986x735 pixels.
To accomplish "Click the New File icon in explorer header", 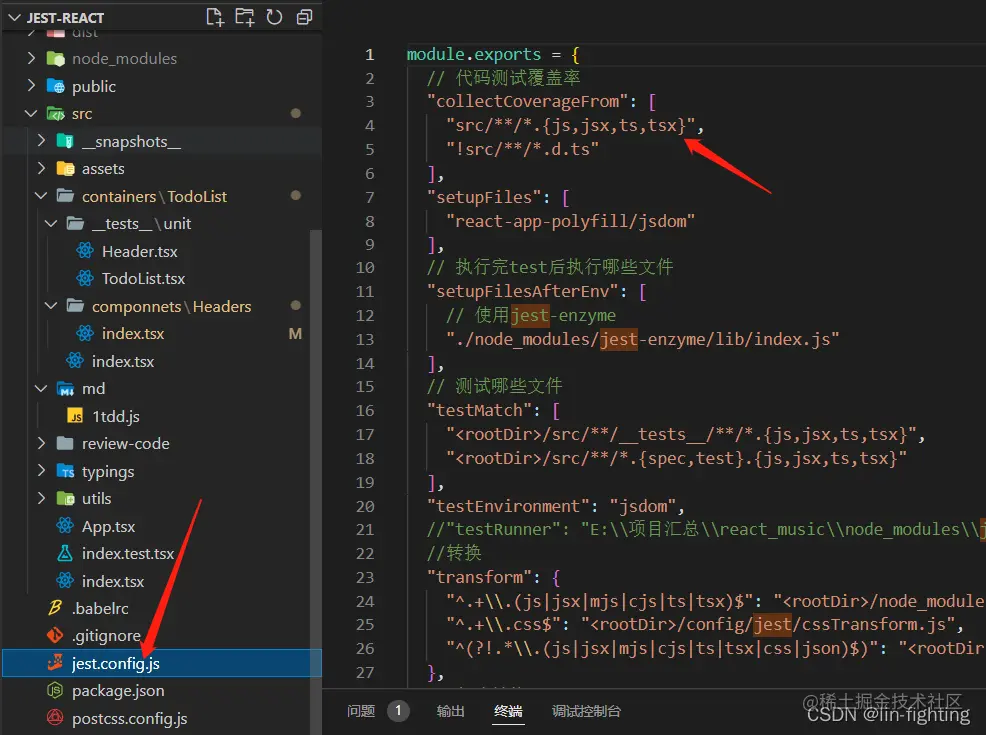I will point(215,17).
